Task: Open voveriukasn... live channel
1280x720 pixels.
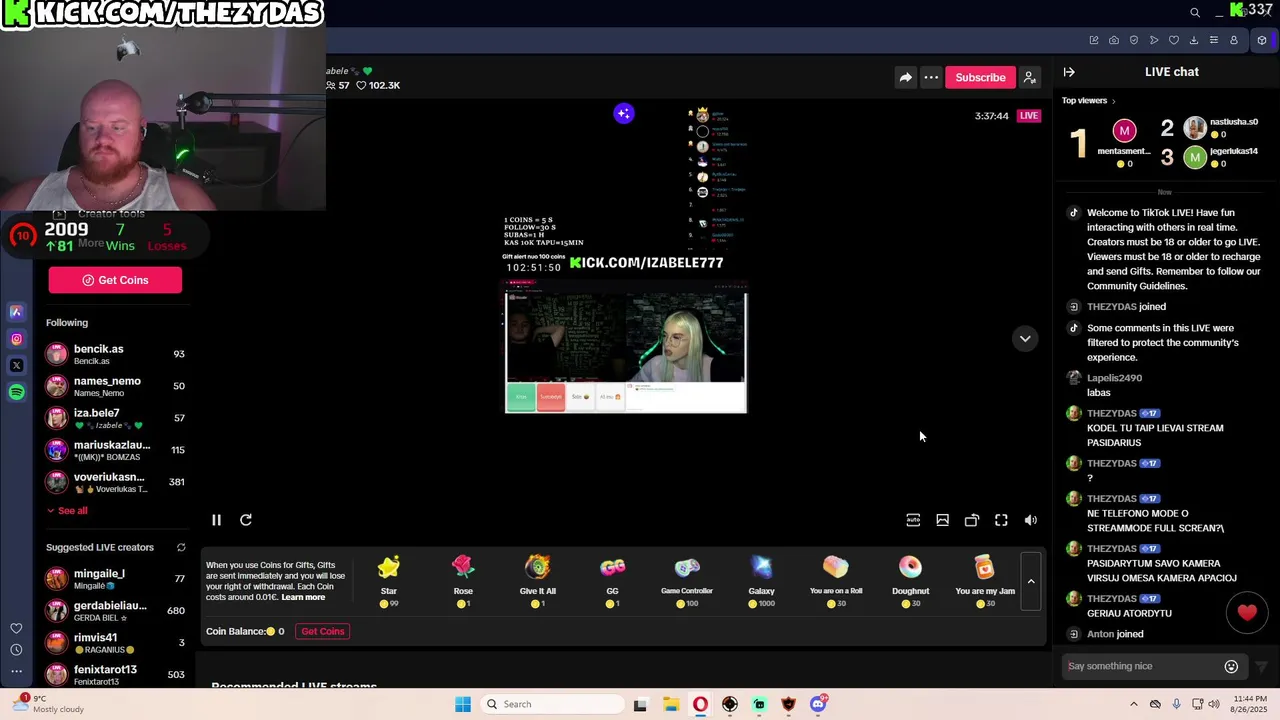Action: tap(115, 482)
